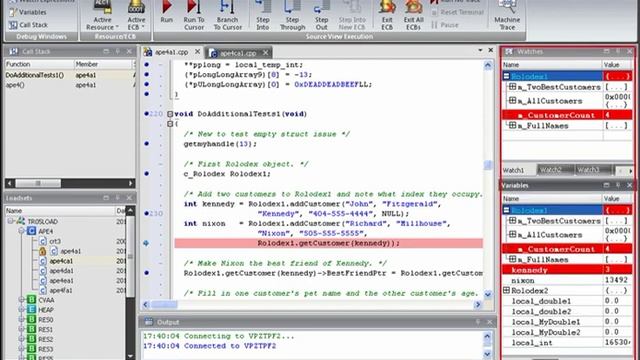Click the Call Stack horizontal scrollbar thumb
Viewport: 640px width, 360px height.
click(38, 183)
